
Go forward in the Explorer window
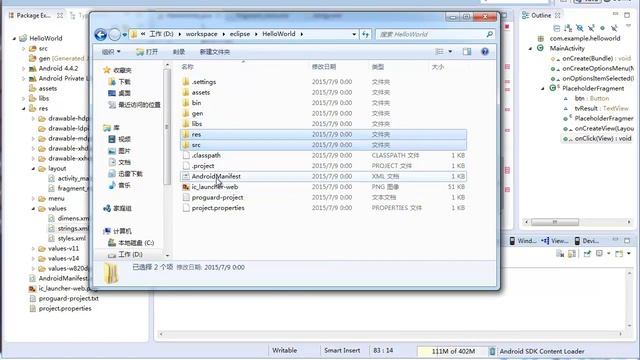(x=115, y=35)
